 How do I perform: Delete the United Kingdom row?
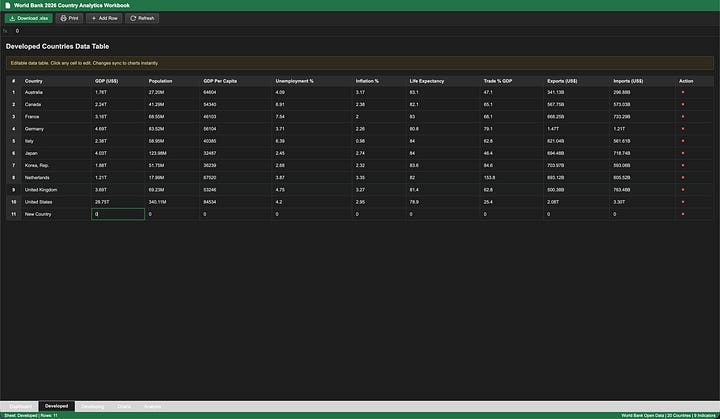pos(683,190)
